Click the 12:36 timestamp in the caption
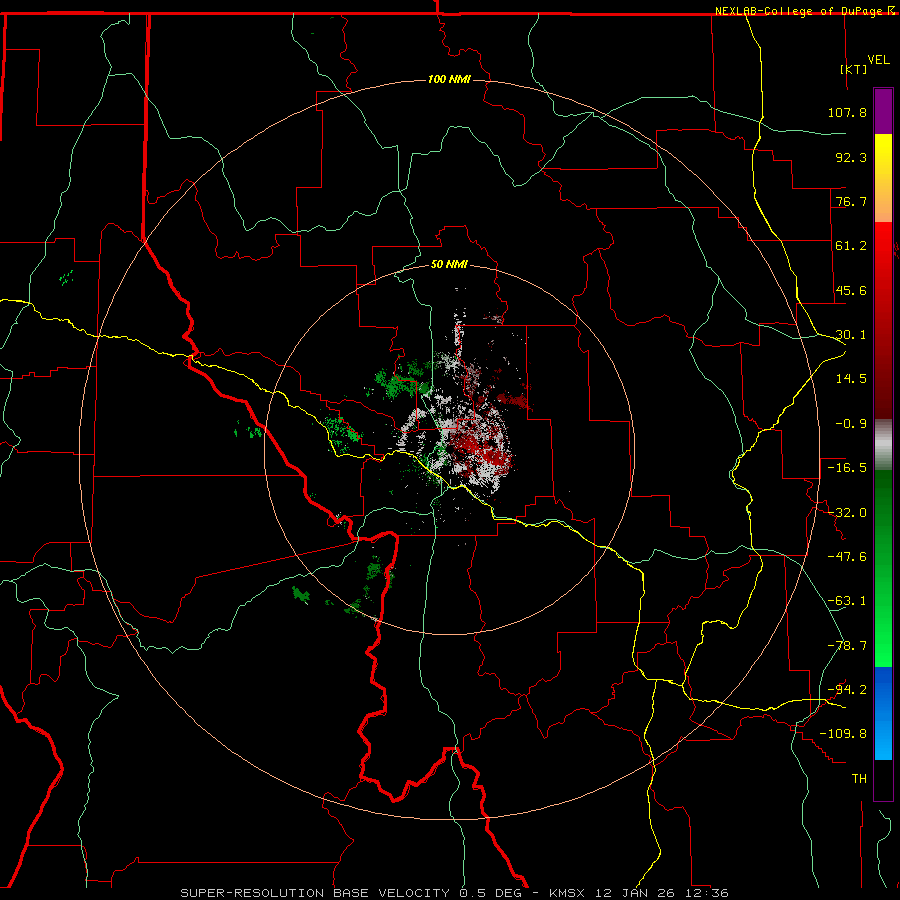 (x=709, y=893)
